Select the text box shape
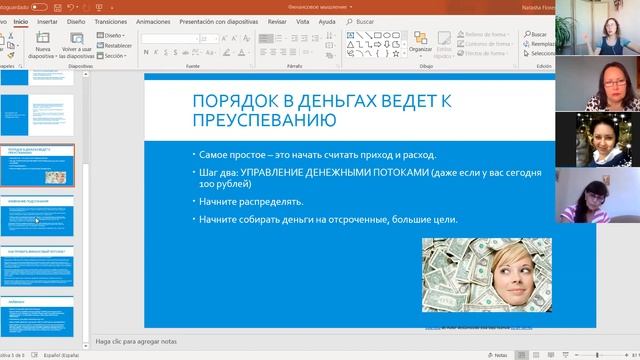 tap(350, 36)
